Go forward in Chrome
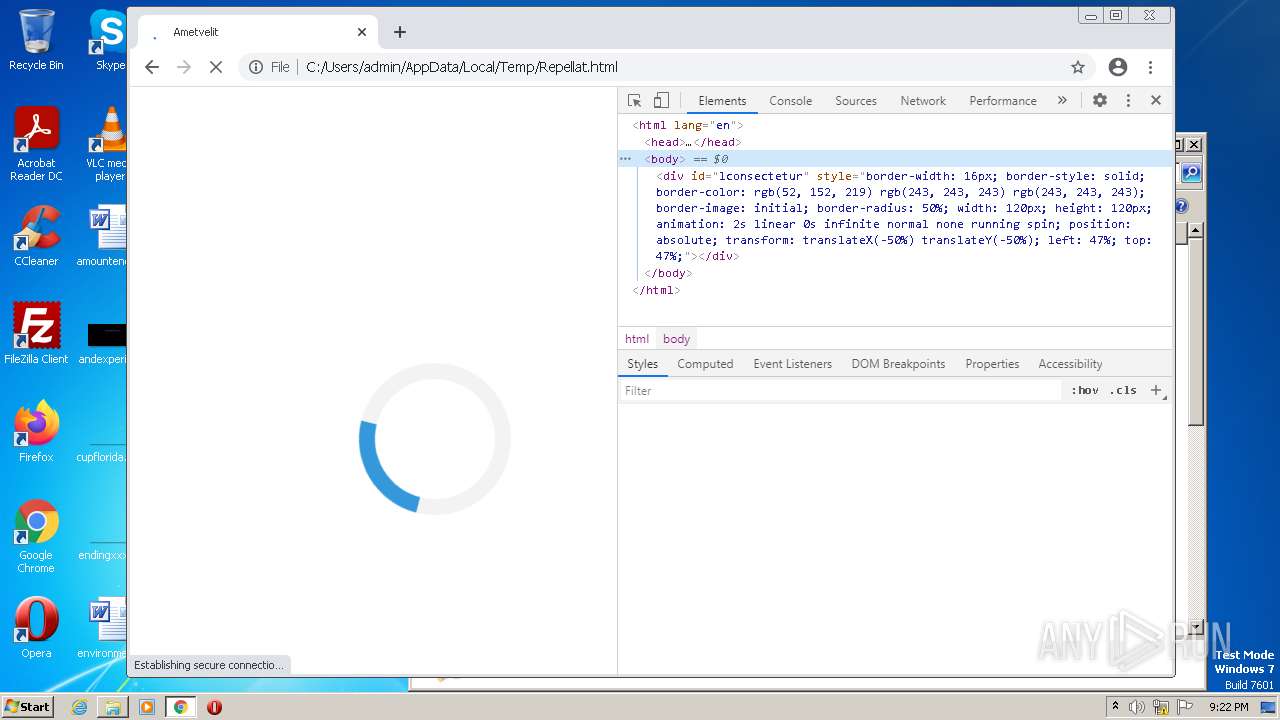 pyautogui.click(x=184, y=67)
